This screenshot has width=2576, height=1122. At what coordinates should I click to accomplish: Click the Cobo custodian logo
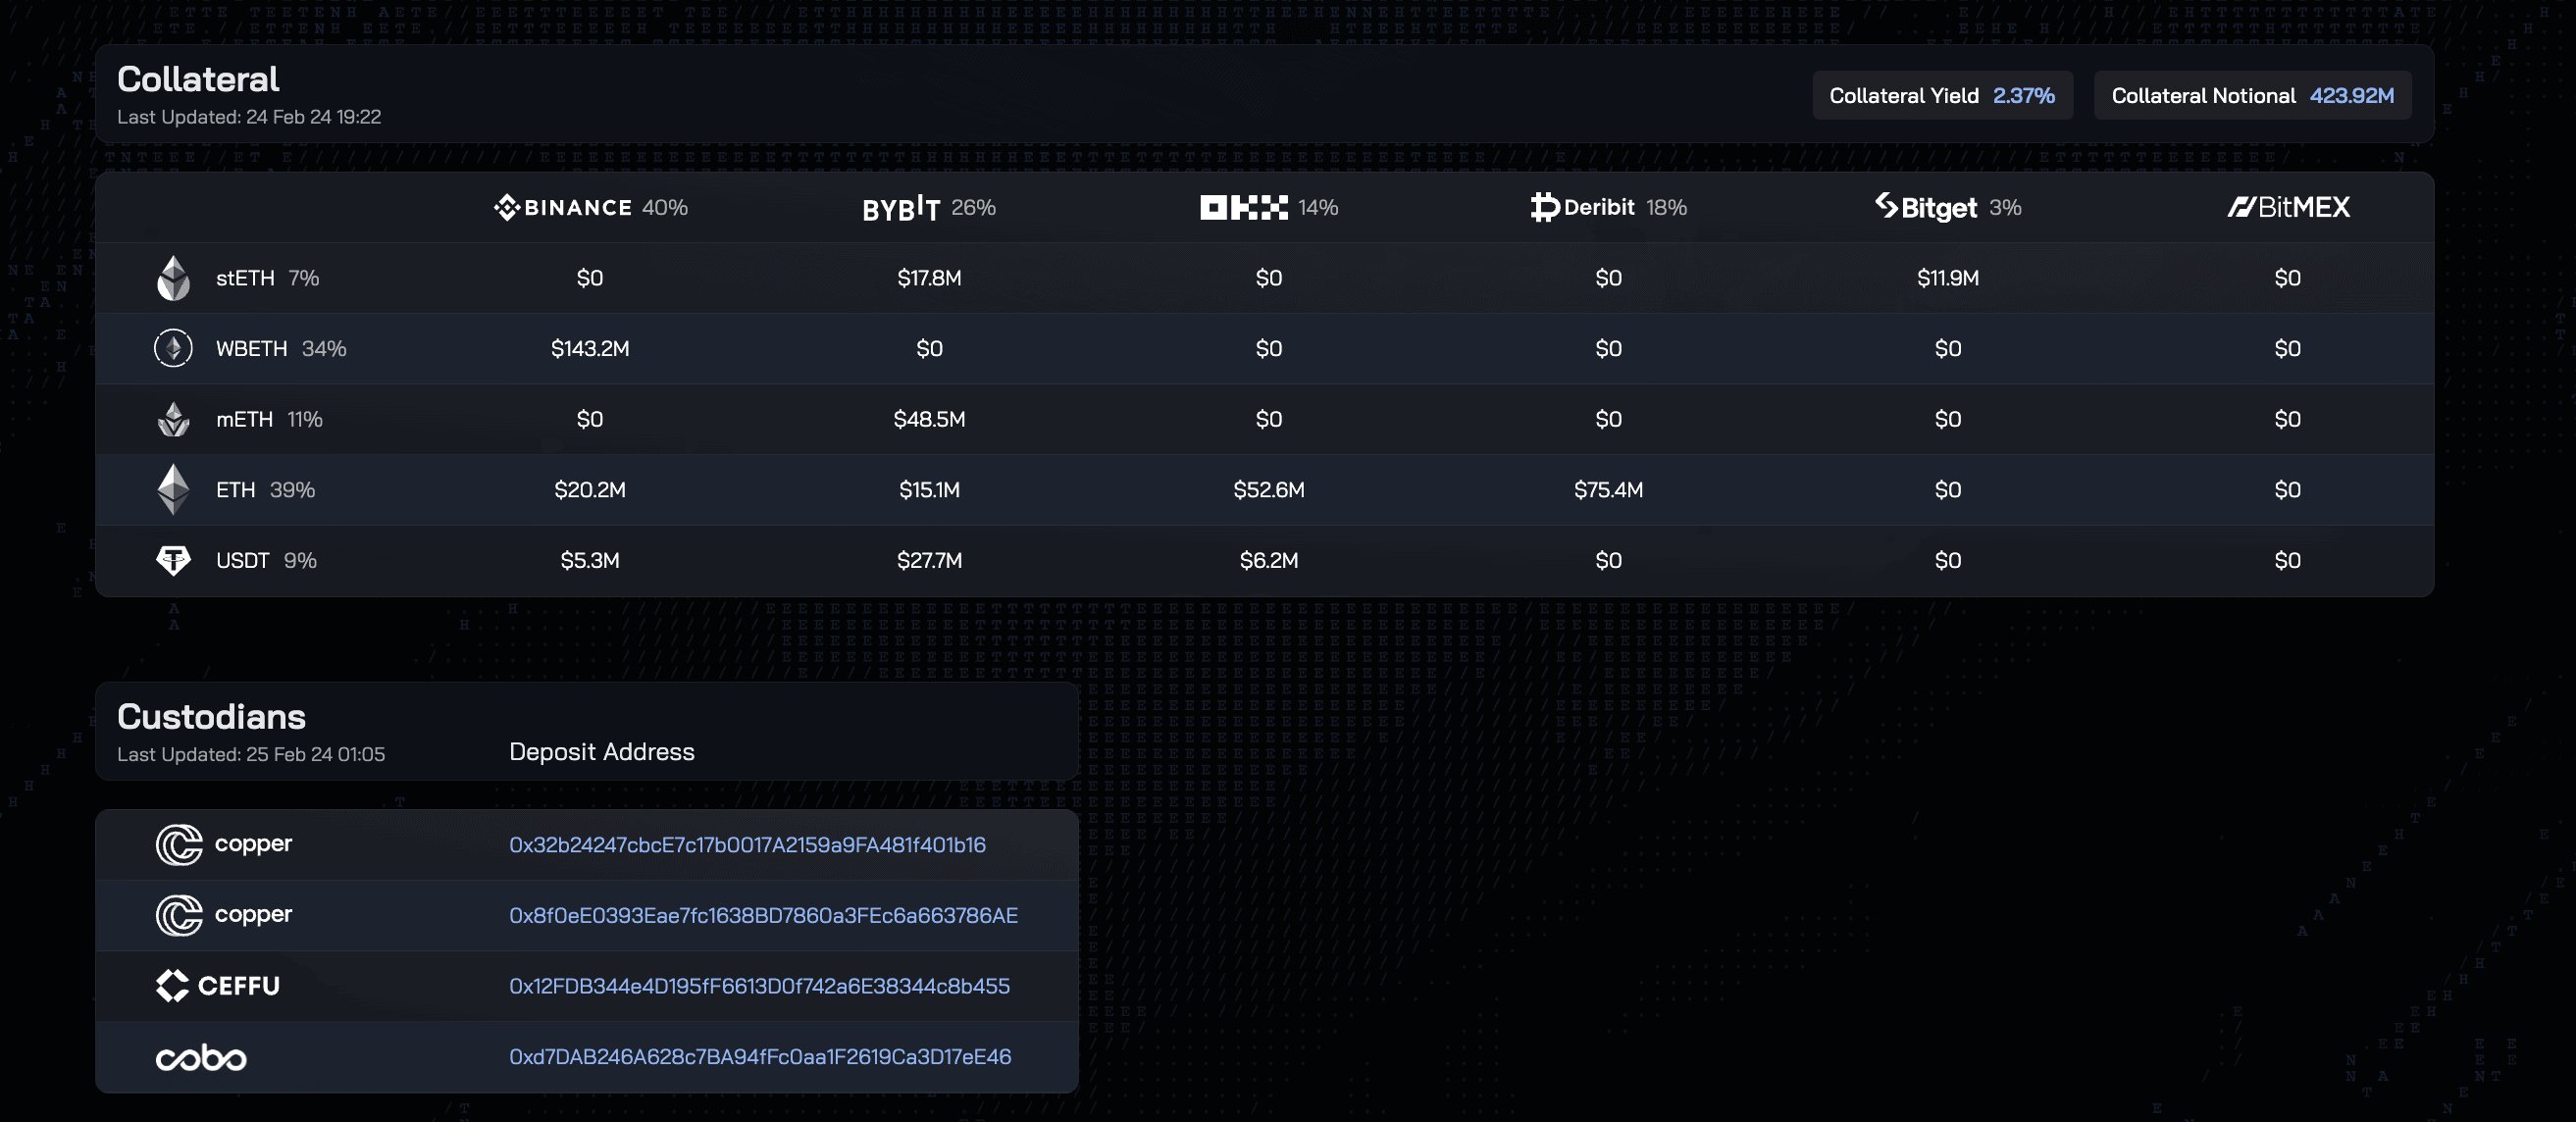click(201, 1057)
